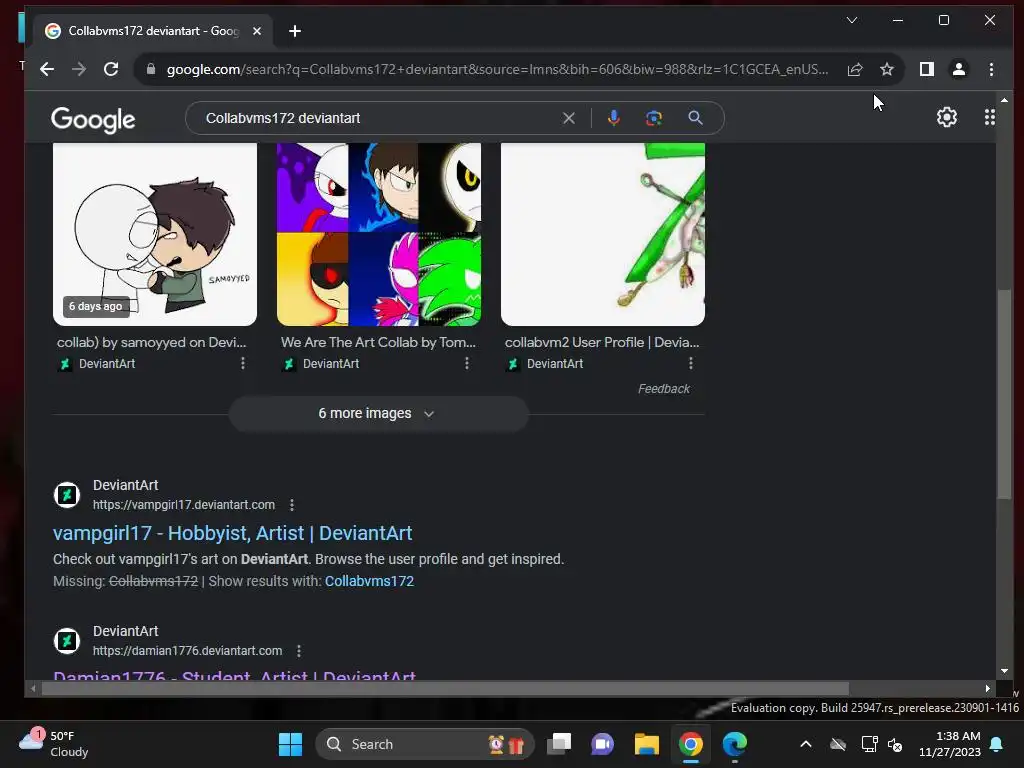Open options for collabvm2 User Profile image
The height and width of the screenshot is (768, 1024).
point(691,364)
